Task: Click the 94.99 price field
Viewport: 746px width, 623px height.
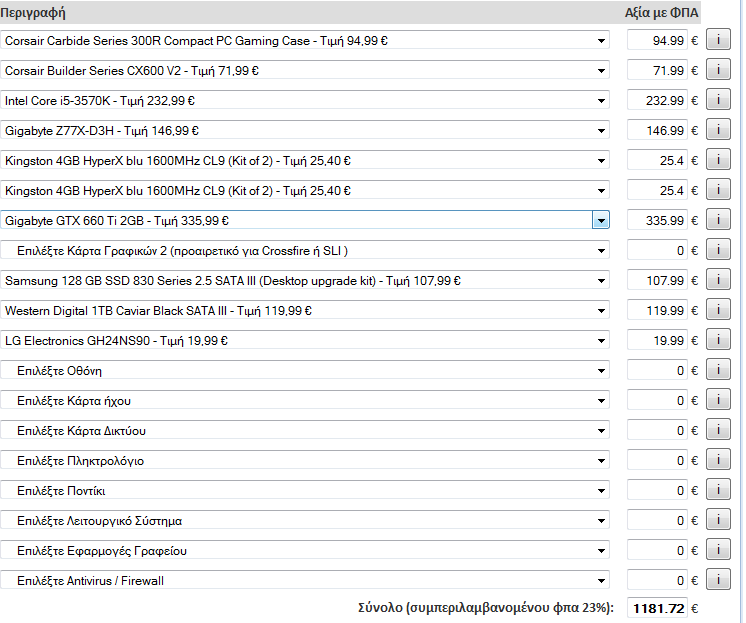Action: [x=657, y=40]
